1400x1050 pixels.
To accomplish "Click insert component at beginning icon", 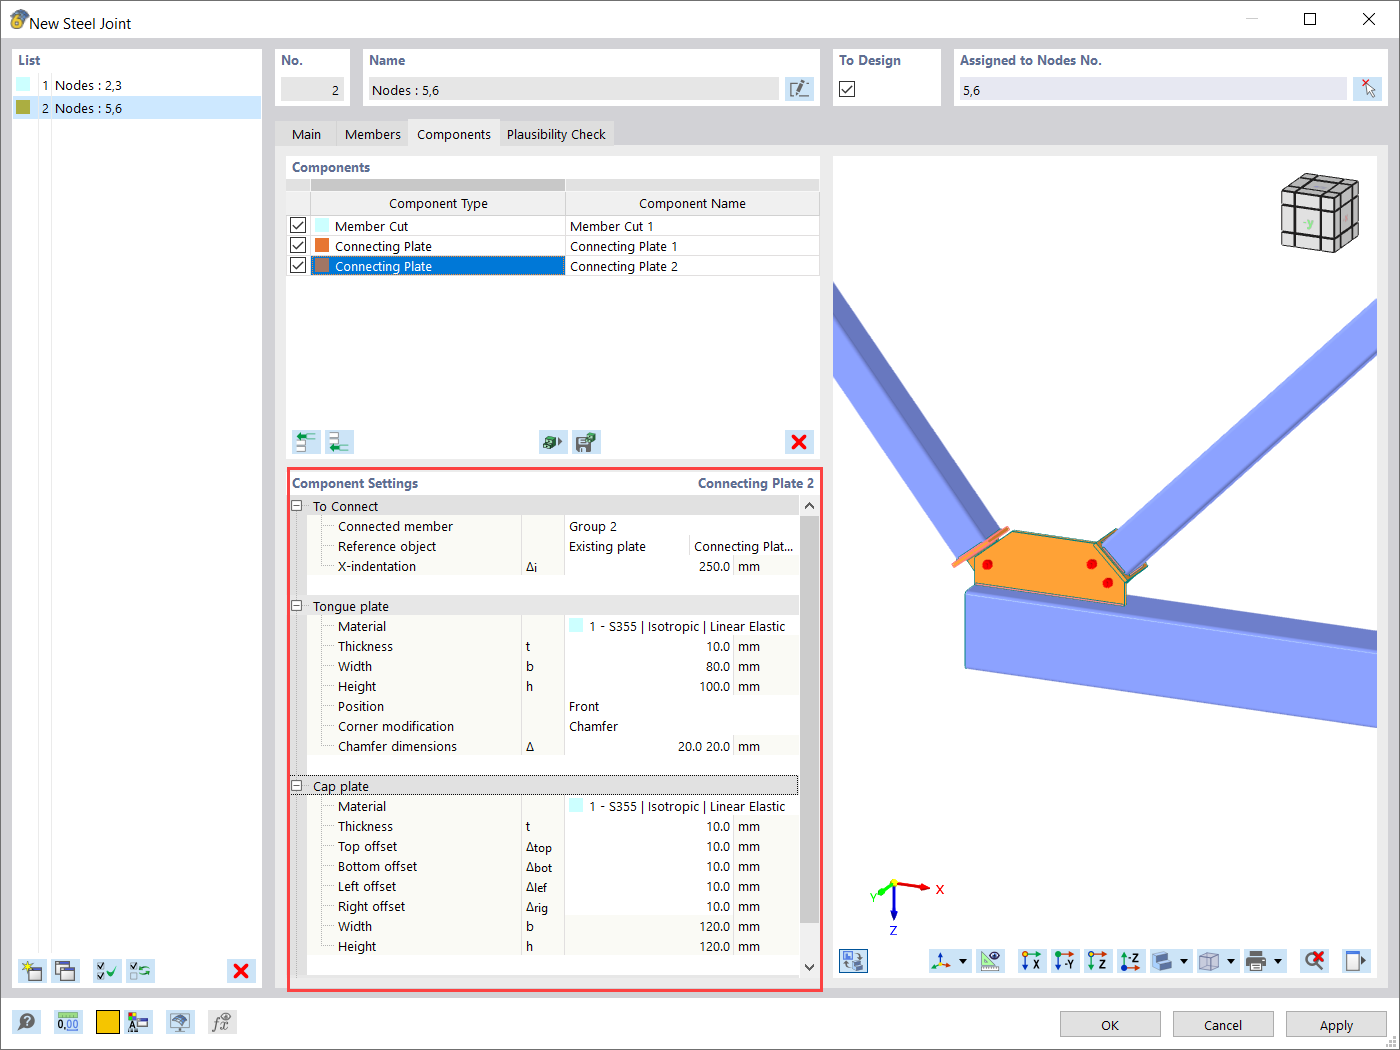I will click(306, 442).
